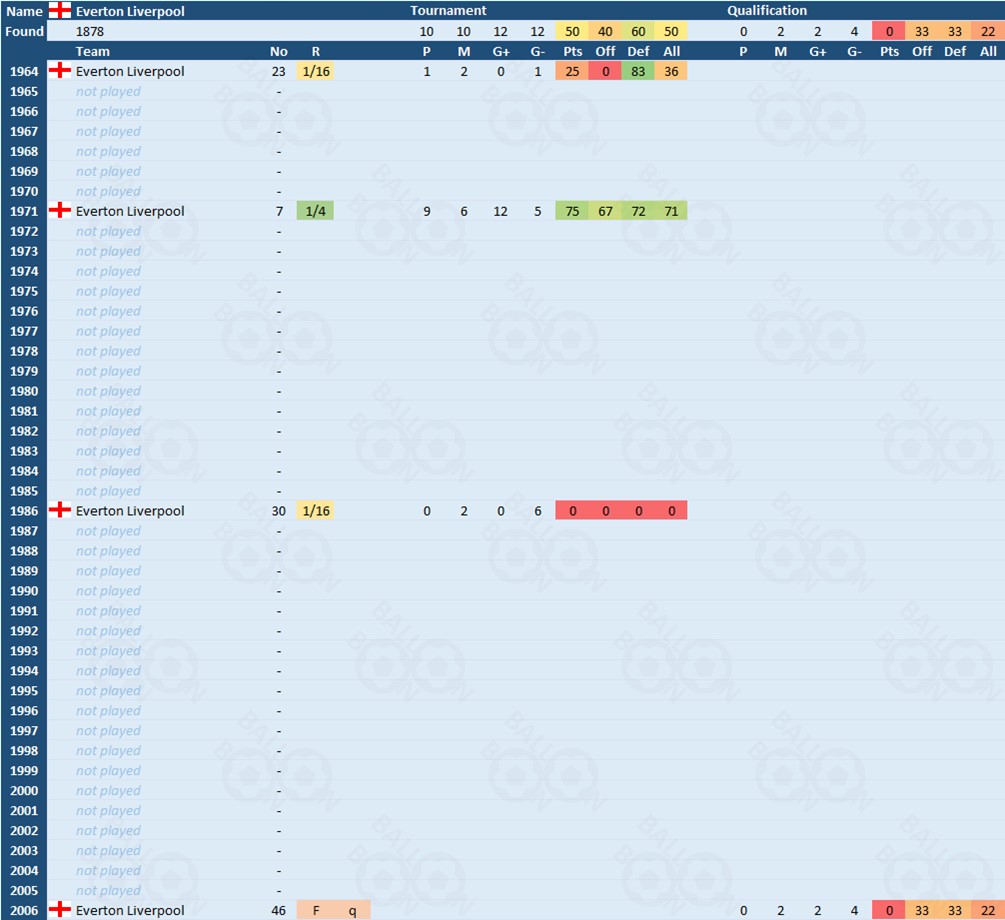Click the England flag in the Name header row
The height and width of the screenshot is (920, 1005).
tap(60, 11)
